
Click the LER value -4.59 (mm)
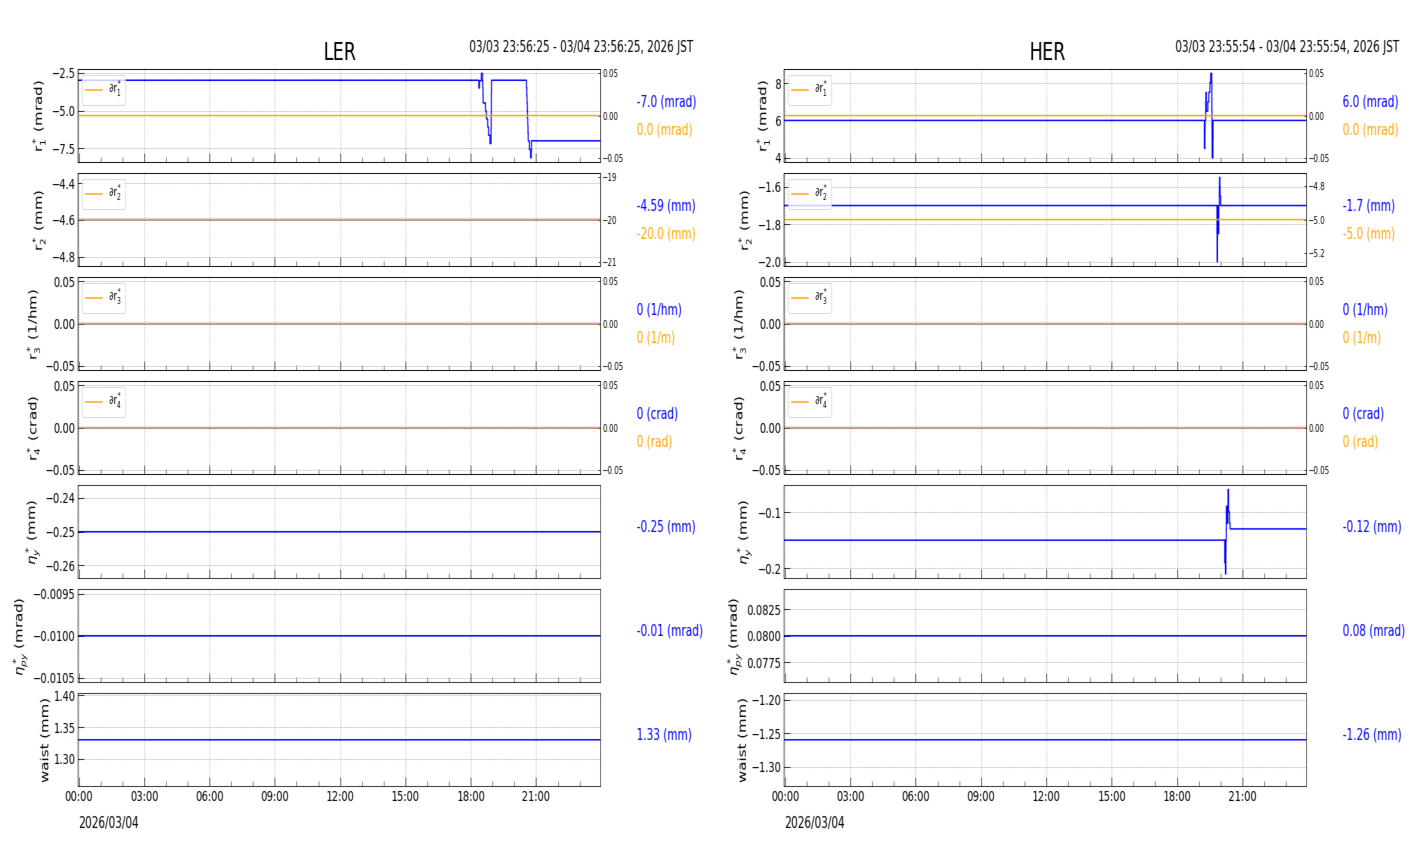666,206
